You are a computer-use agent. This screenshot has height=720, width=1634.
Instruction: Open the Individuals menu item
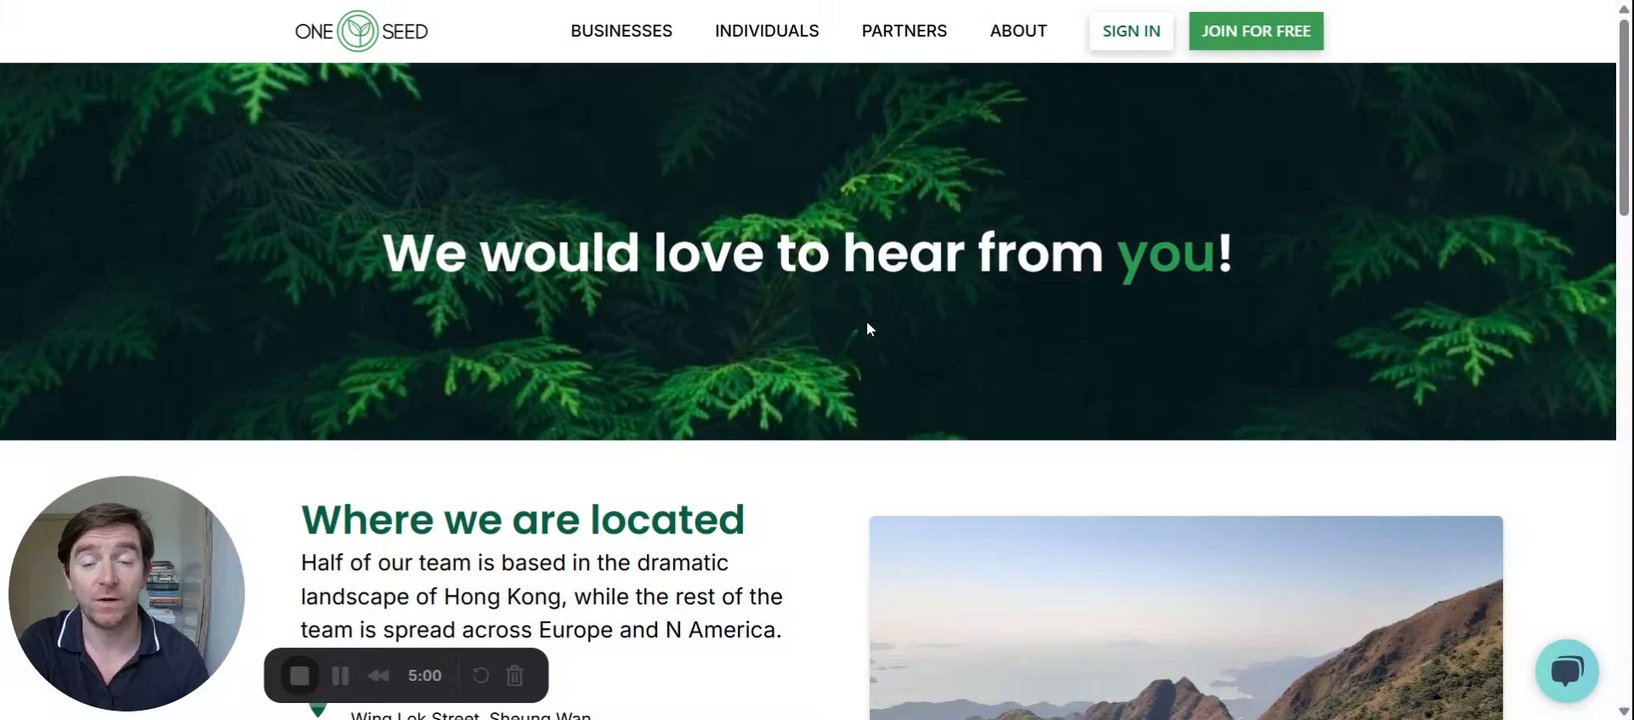[767, 31]
